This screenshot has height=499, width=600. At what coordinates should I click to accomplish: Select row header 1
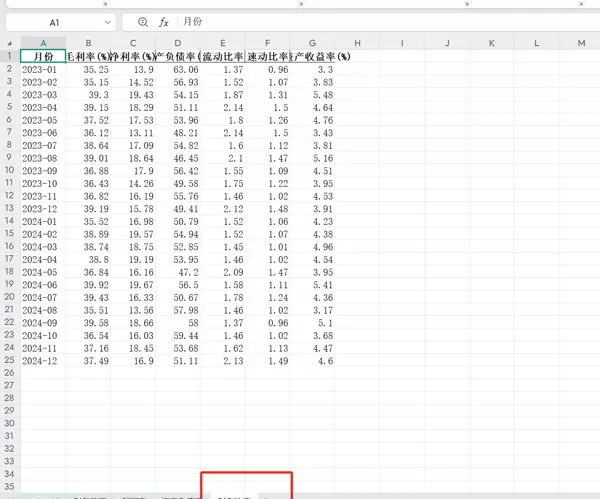pyautogui.click(x=10, y=56)
